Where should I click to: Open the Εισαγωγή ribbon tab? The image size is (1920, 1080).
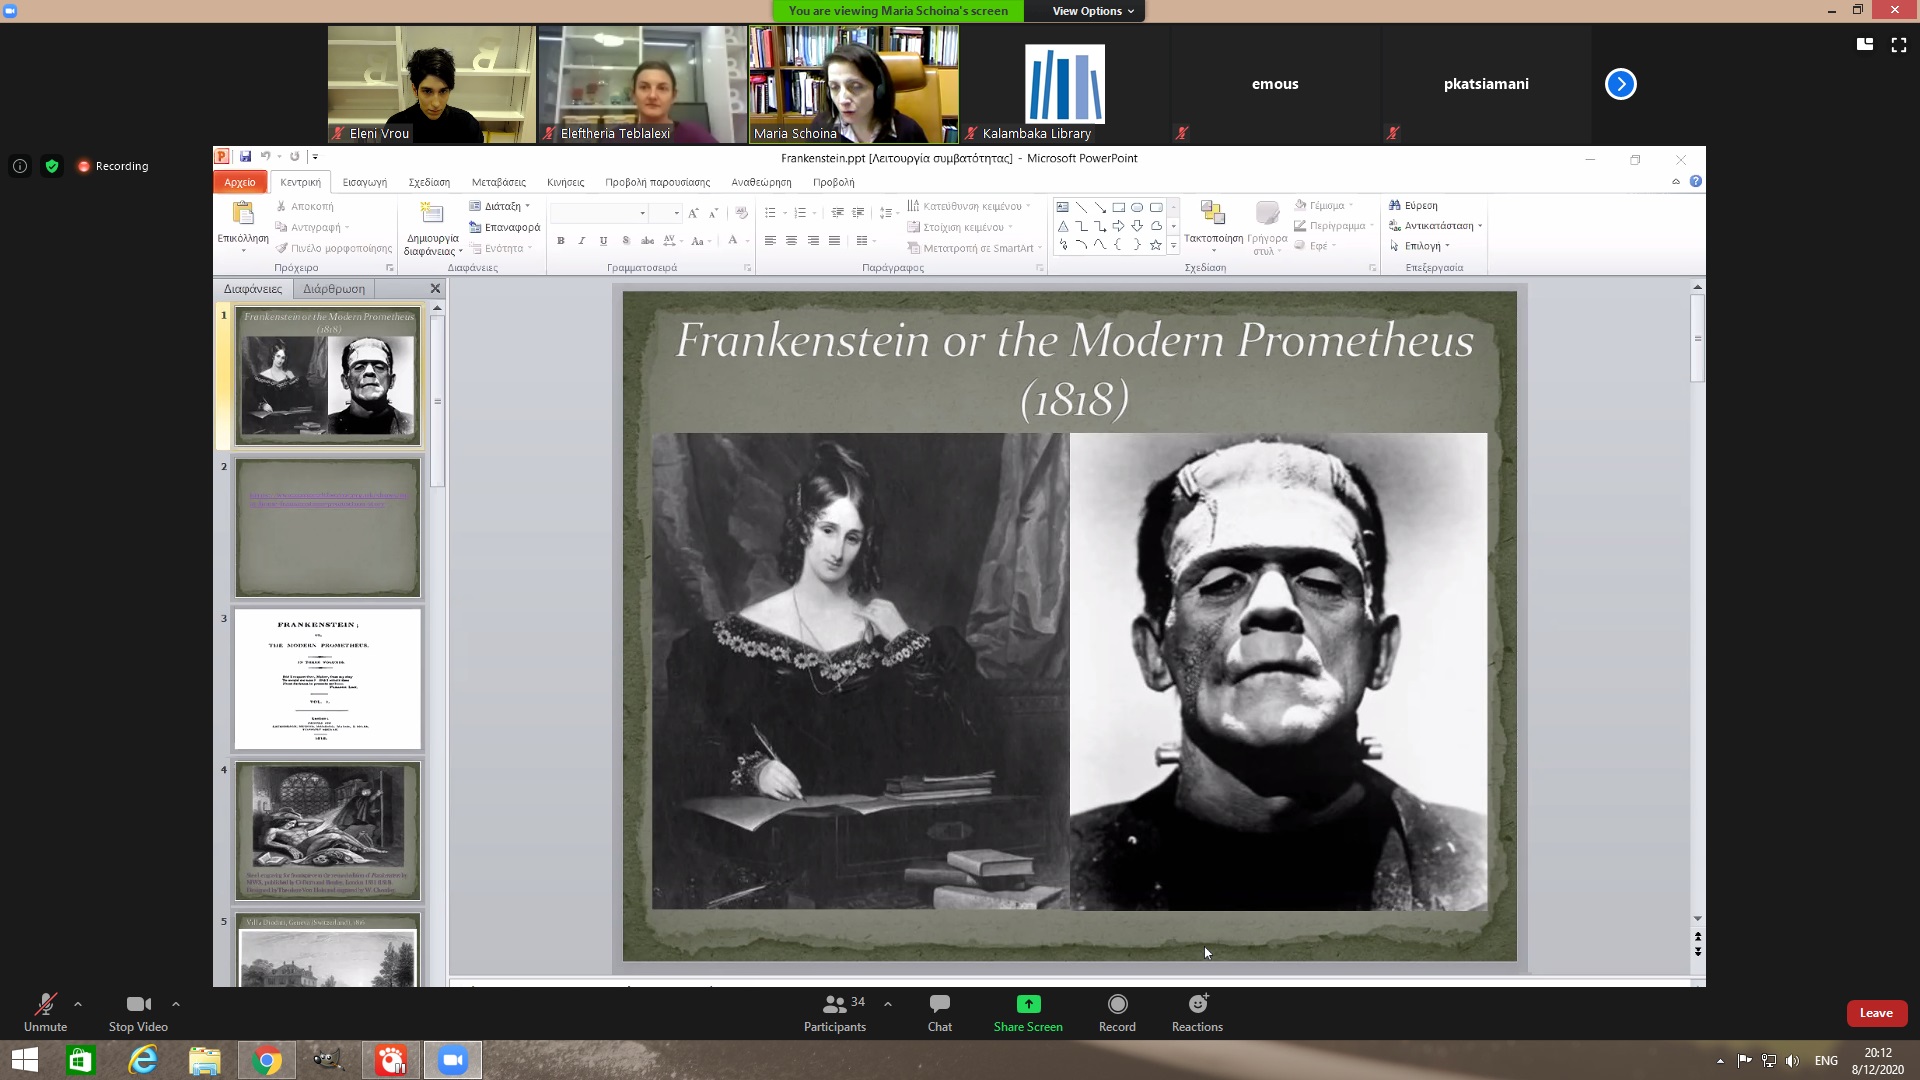[x=364, y=182]
